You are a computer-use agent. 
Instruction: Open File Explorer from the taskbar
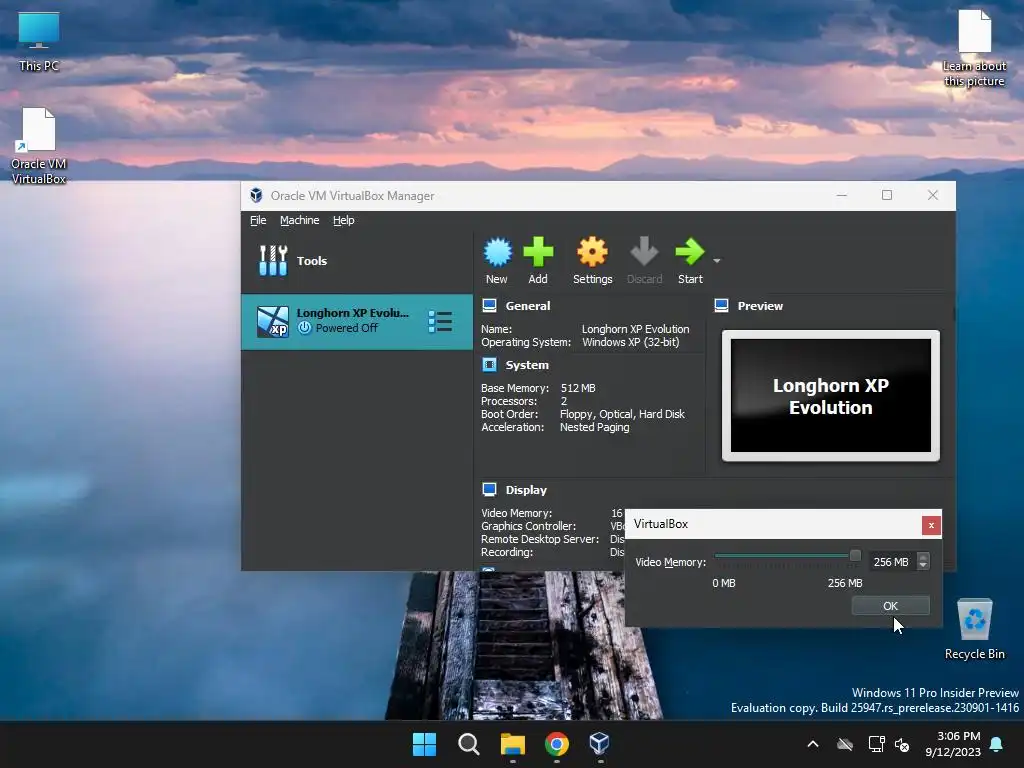point(513,744)
